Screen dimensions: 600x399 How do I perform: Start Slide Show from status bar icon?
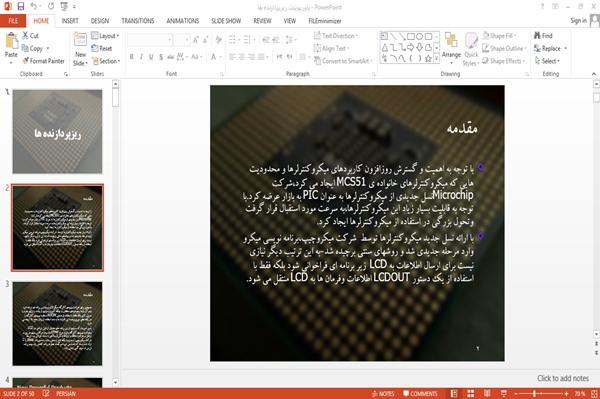[504, 394]
